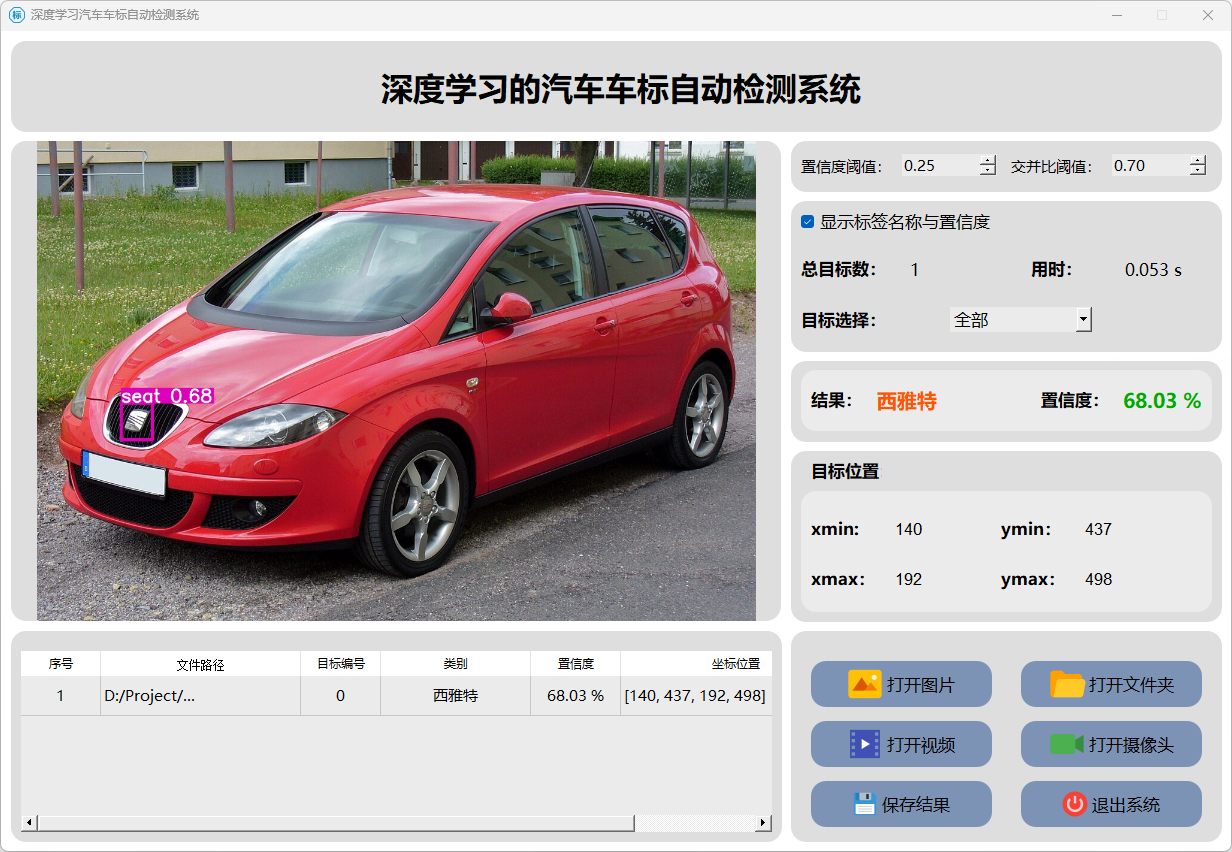Click the 文件路径 column header
The image size is (1232, 852).
200,664
